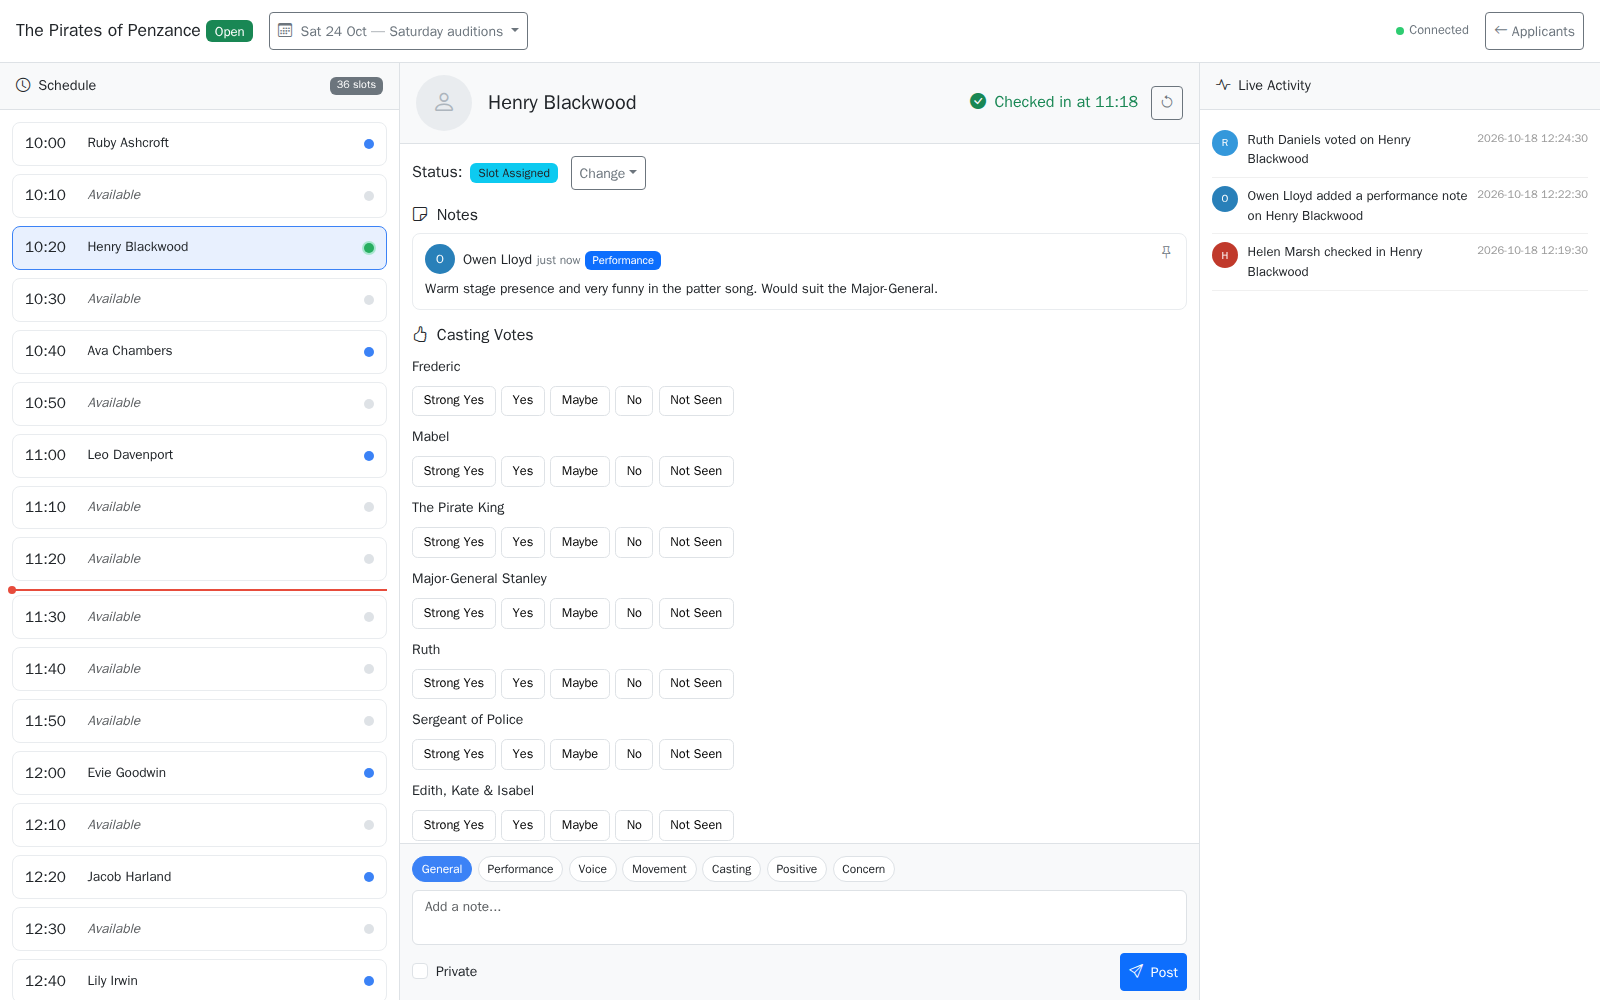
Task: Select the Concern note tag
Action: 863,869
